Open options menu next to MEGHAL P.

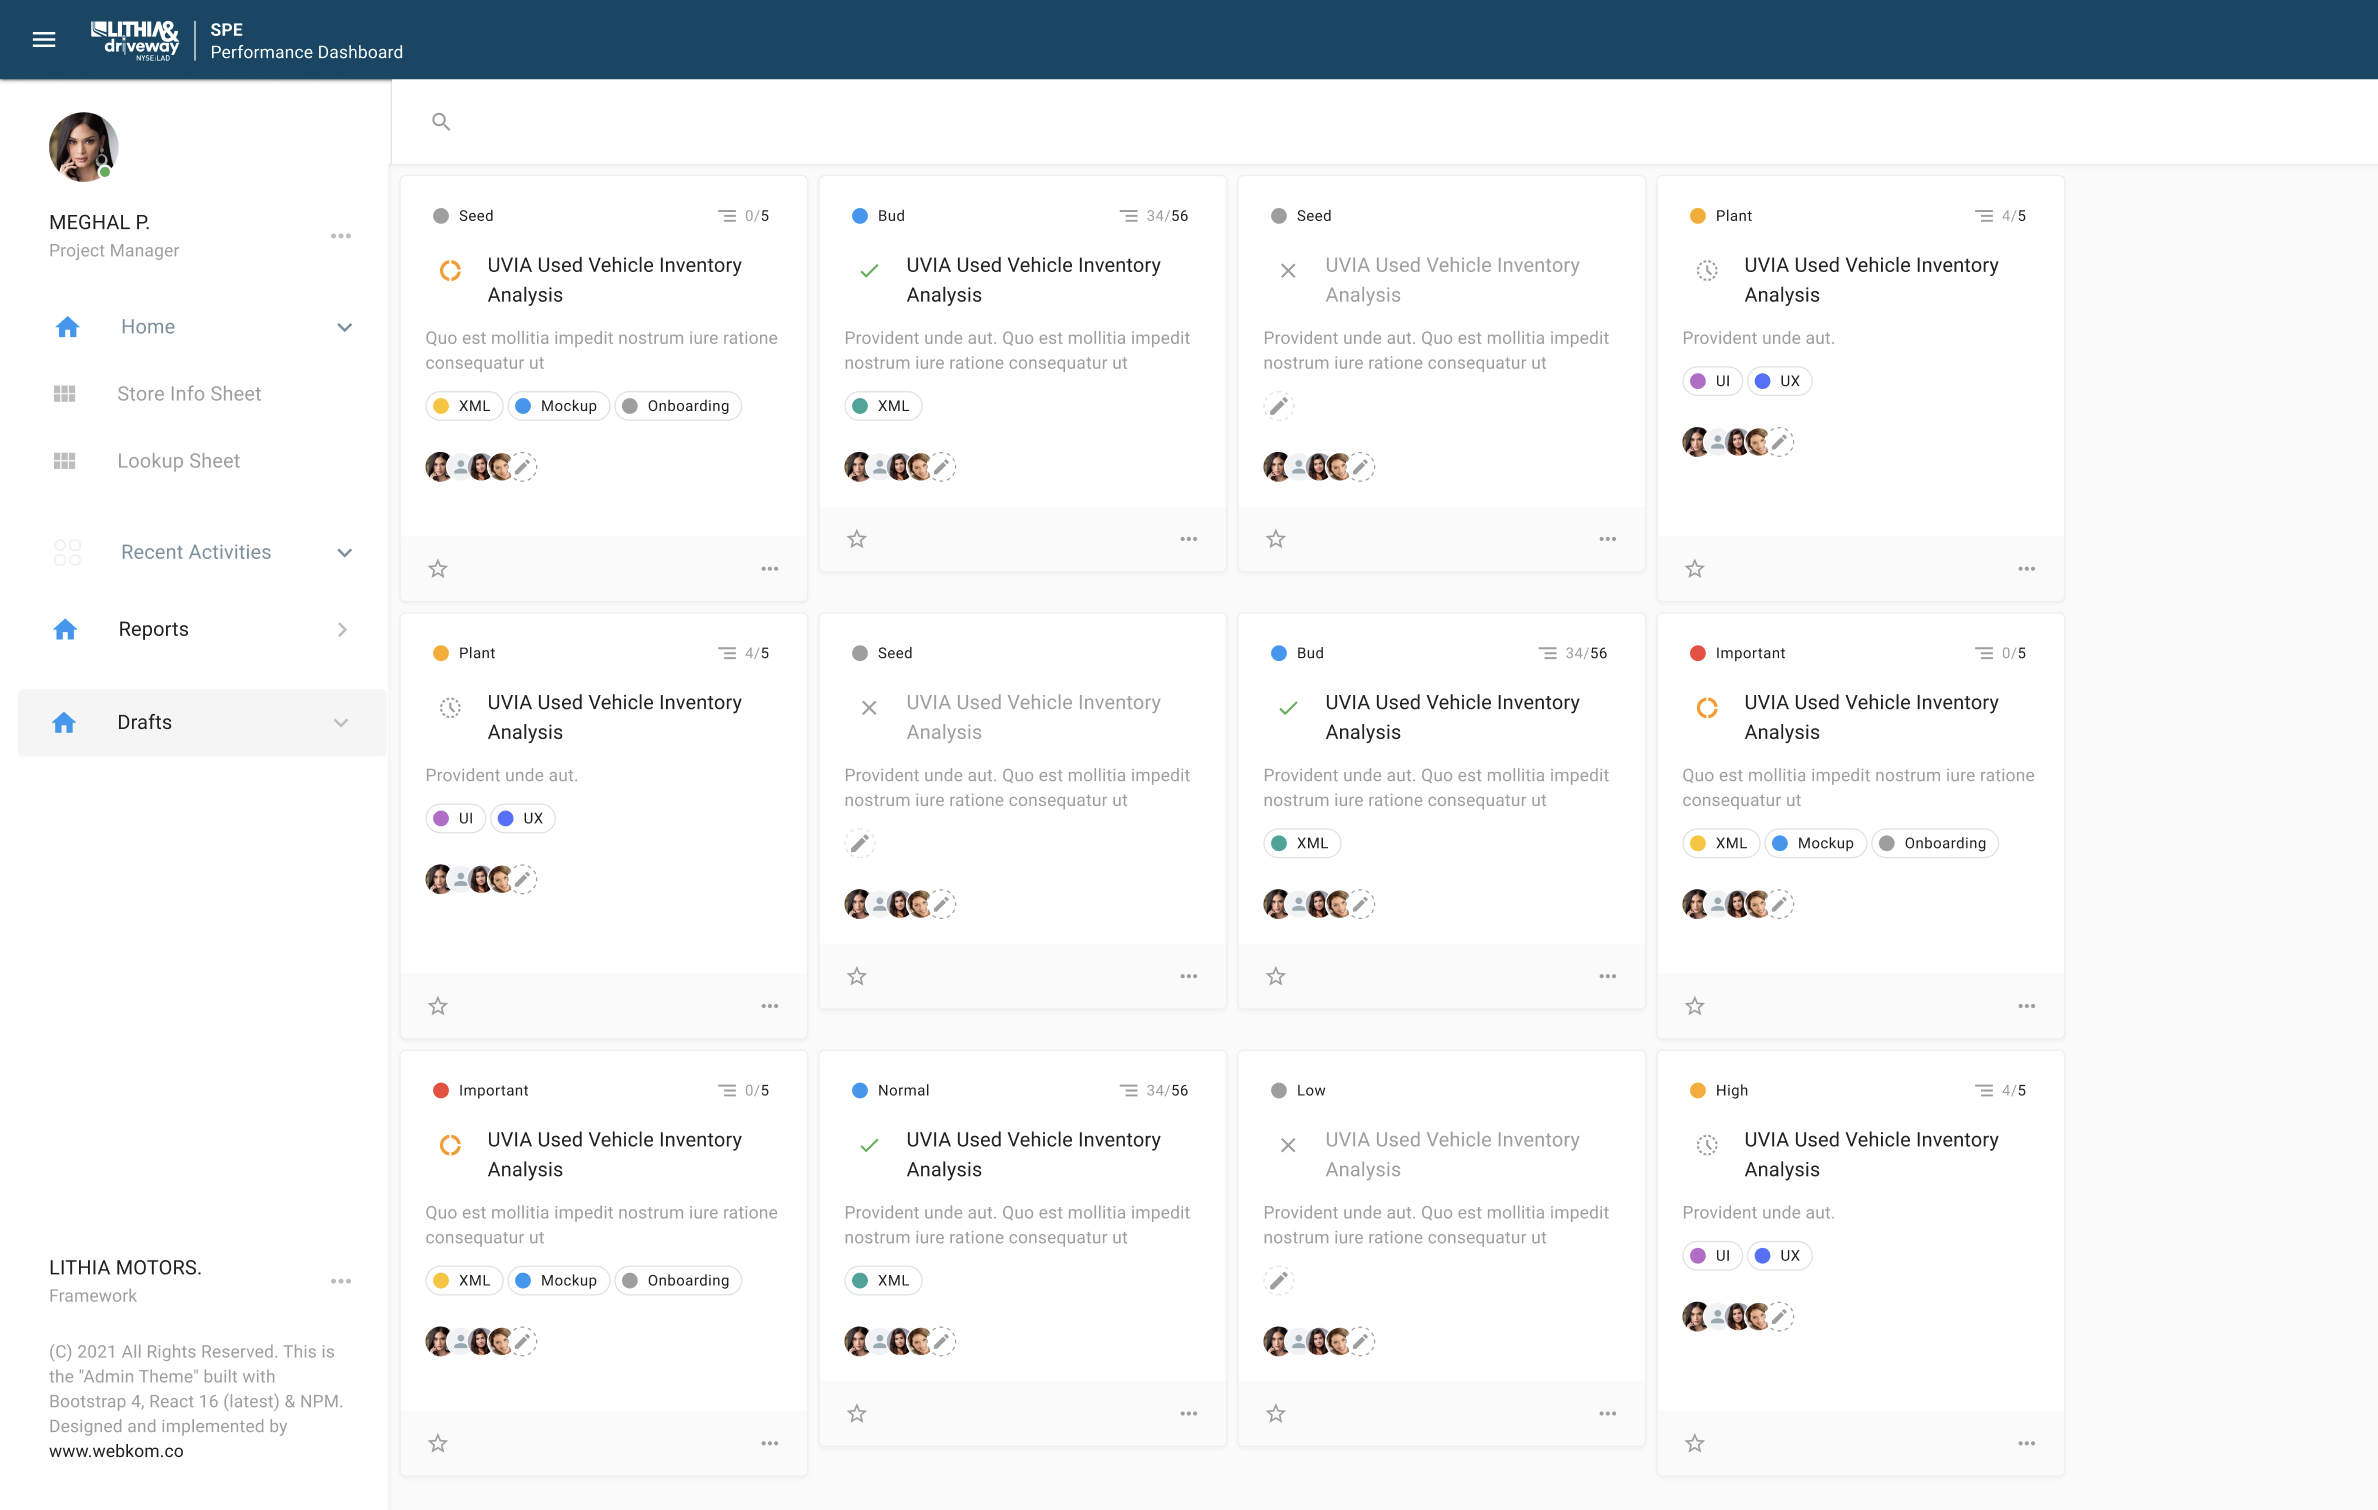[x=341, y=235]
